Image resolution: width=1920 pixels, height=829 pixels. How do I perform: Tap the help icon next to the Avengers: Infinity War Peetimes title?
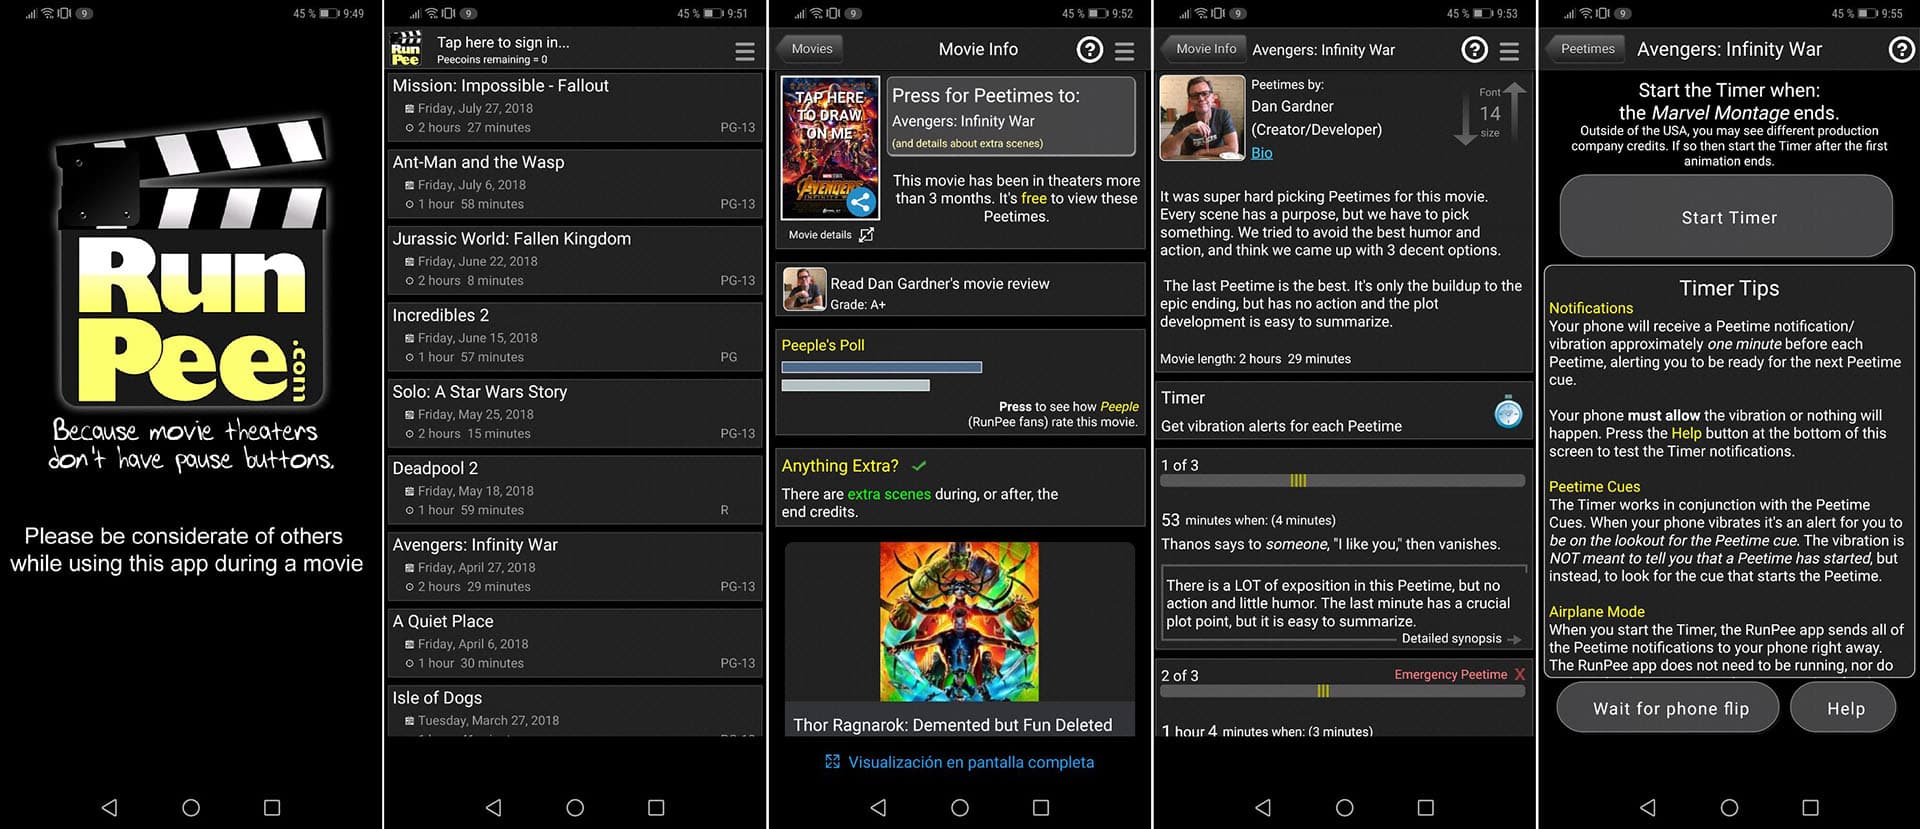click(x=1474, y=50)
